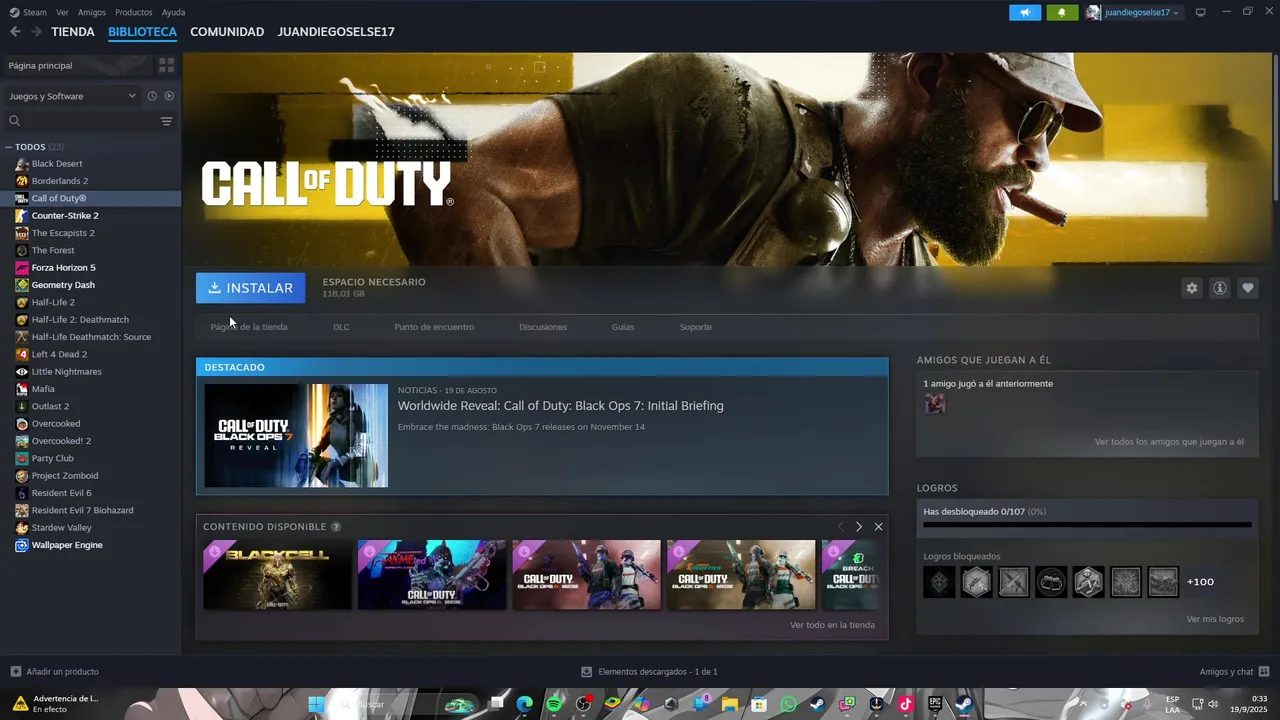Open the Punto de encuentro tab
Viewport: 1280px width, 720px height.
(x=434, y=327)
